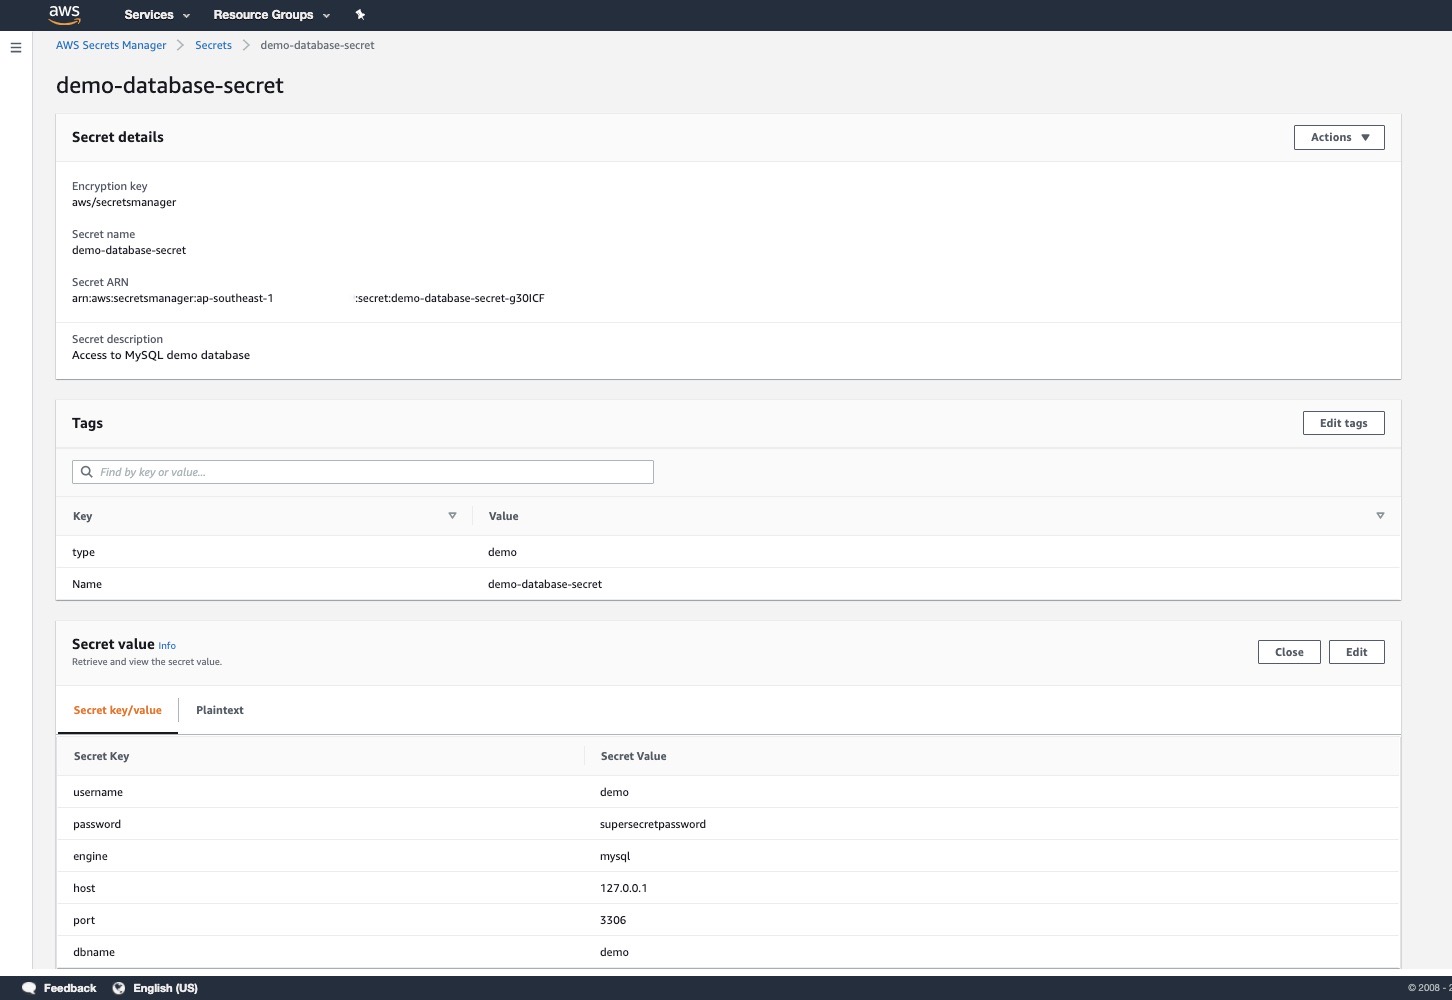Image resolution: width=1452 pixels, height=1000 pixels.
Task: Click the Secret Value column header
Action: (x=633, y=756)
